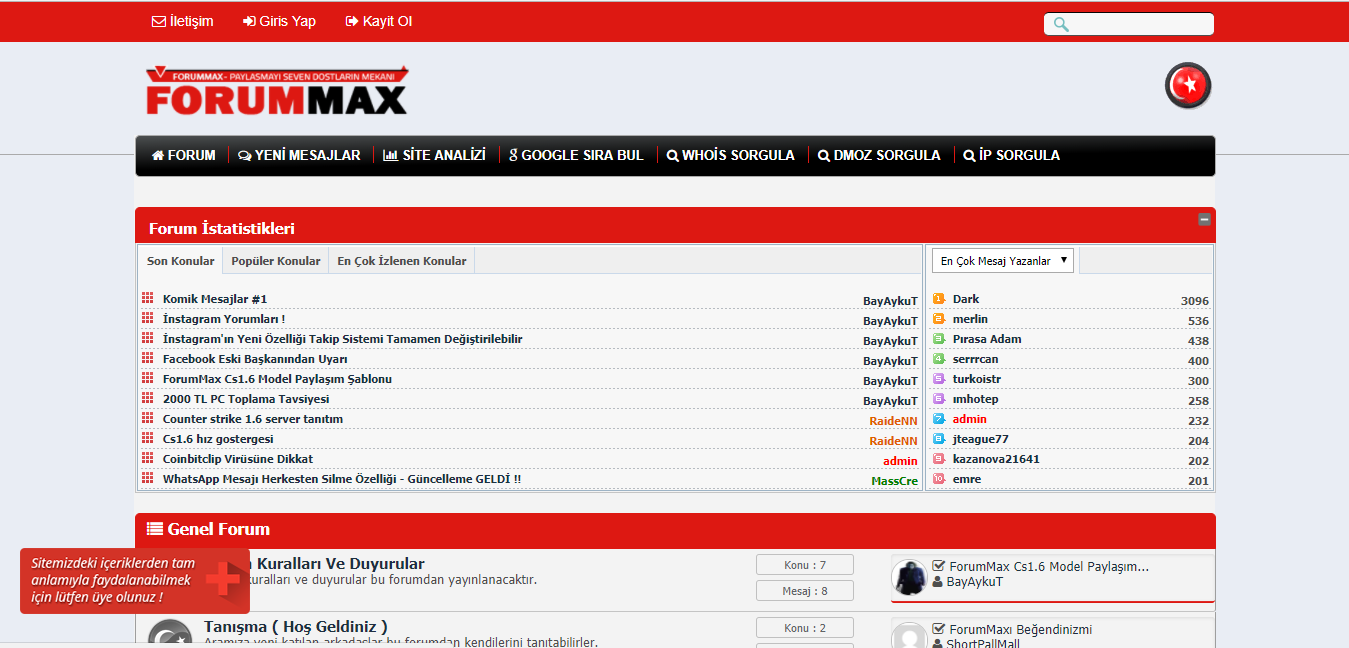The image size is (1349, 648).
Task: Open topic Cs1.6 hız gostergesi
Action: pos(218,439)
